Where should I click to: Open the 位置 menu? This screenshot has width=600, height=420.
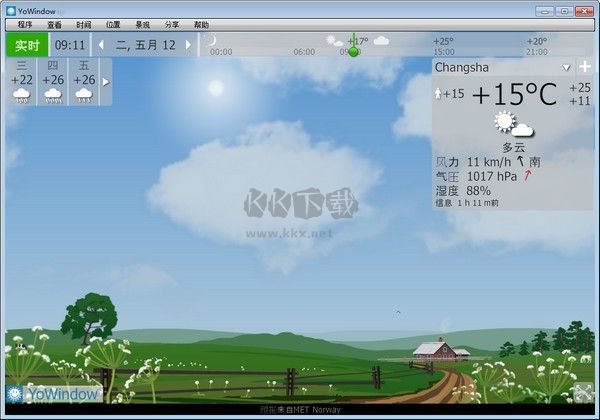point(113,25)
